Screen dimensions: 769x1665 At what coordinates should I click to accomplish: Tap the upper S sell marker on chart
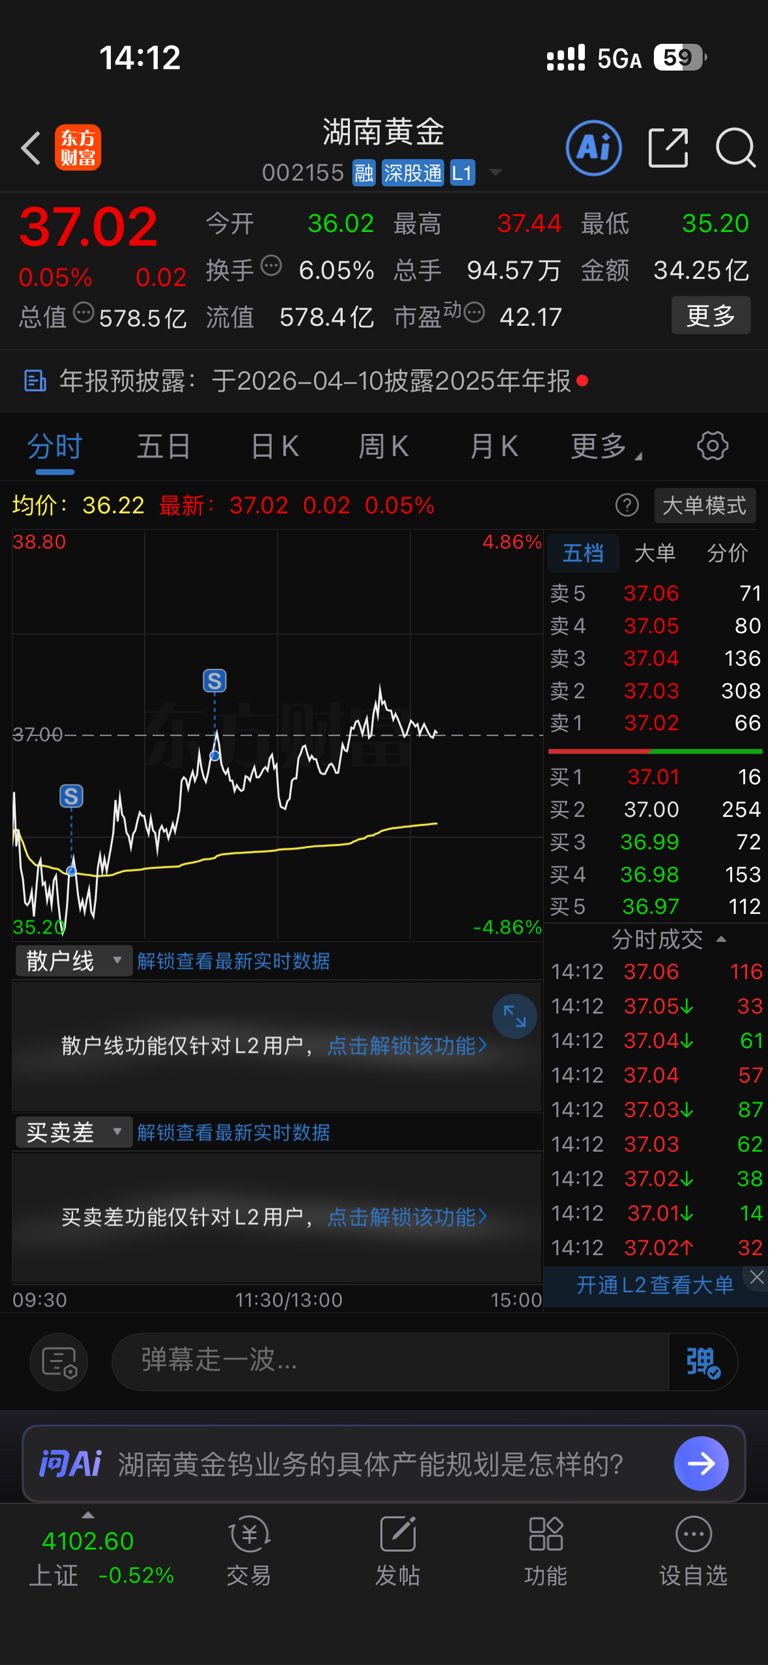[215, 681]
